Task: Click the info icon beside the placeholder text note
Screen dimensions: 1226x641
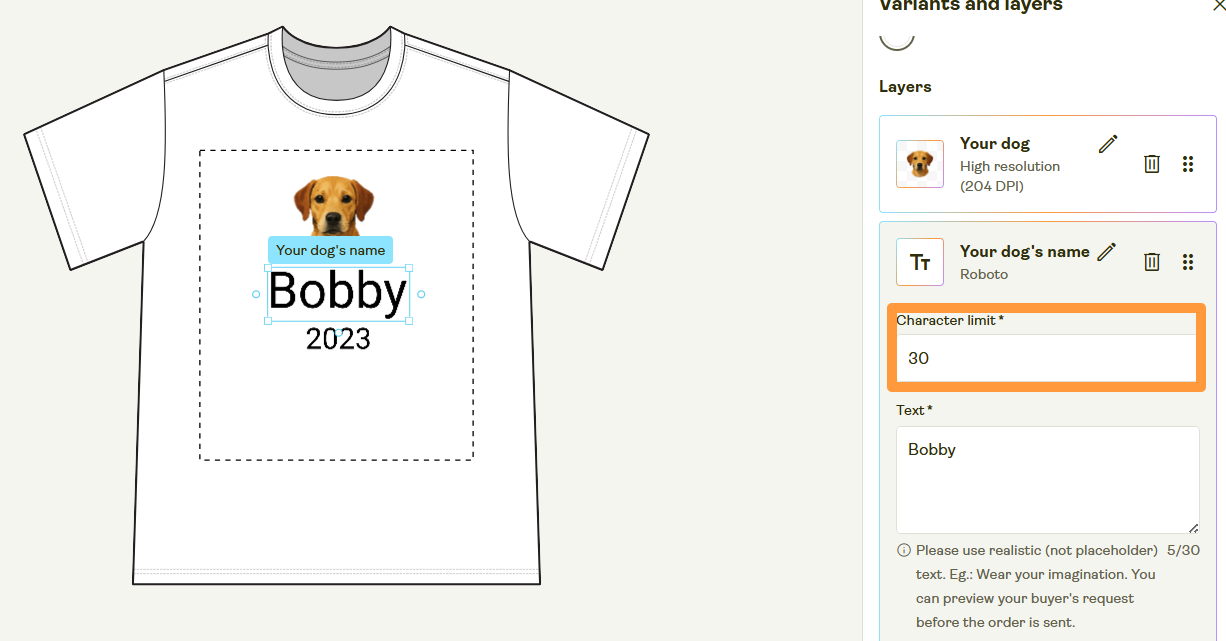Action: (x=903, y=550)
